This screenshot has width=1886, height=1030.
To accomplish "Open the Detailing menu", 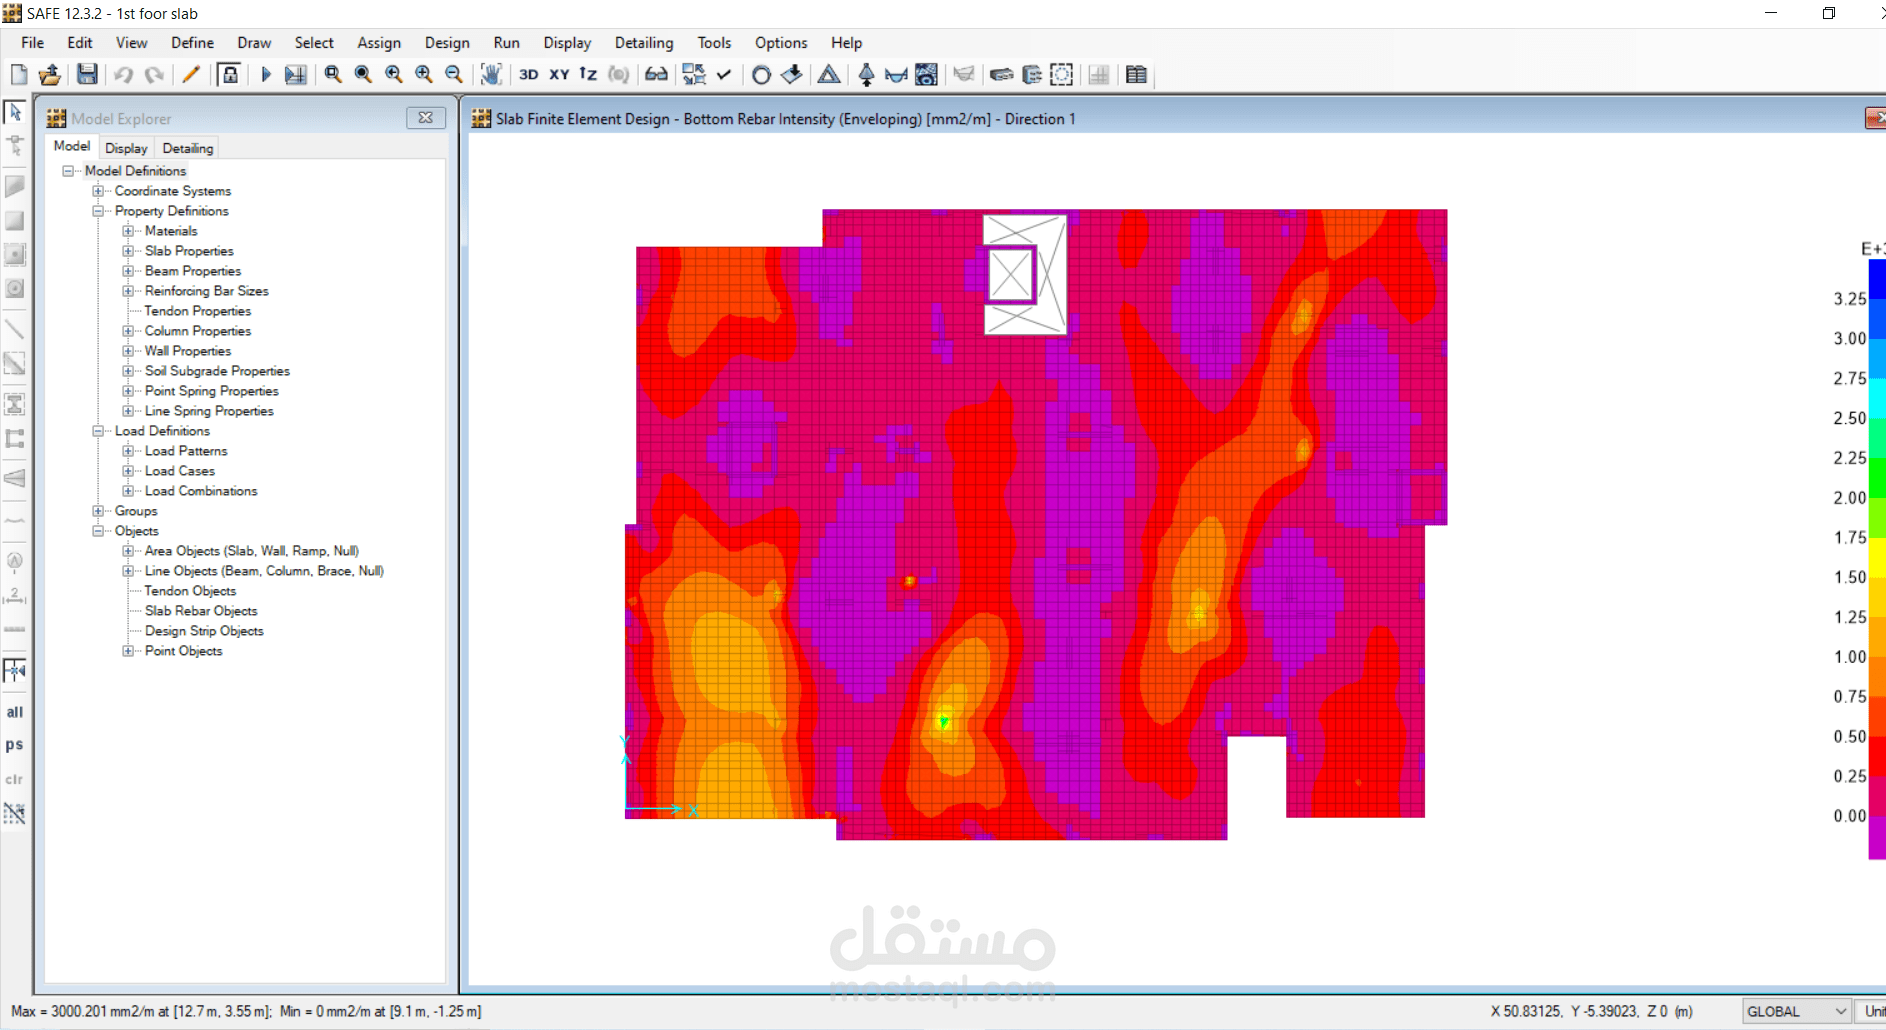I will coord(644,43).
